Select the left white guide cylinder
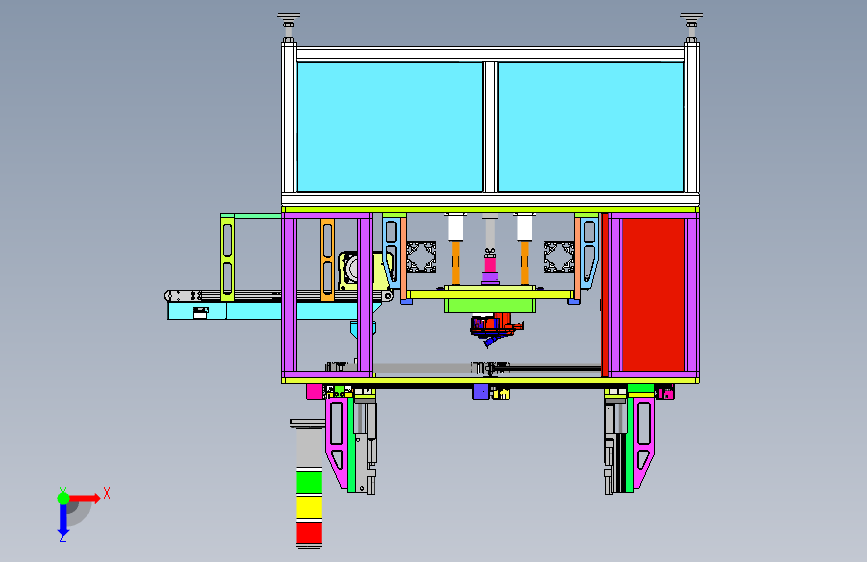Image resolution: width=867 pixels, height=562 pixels. coord(456,227)
